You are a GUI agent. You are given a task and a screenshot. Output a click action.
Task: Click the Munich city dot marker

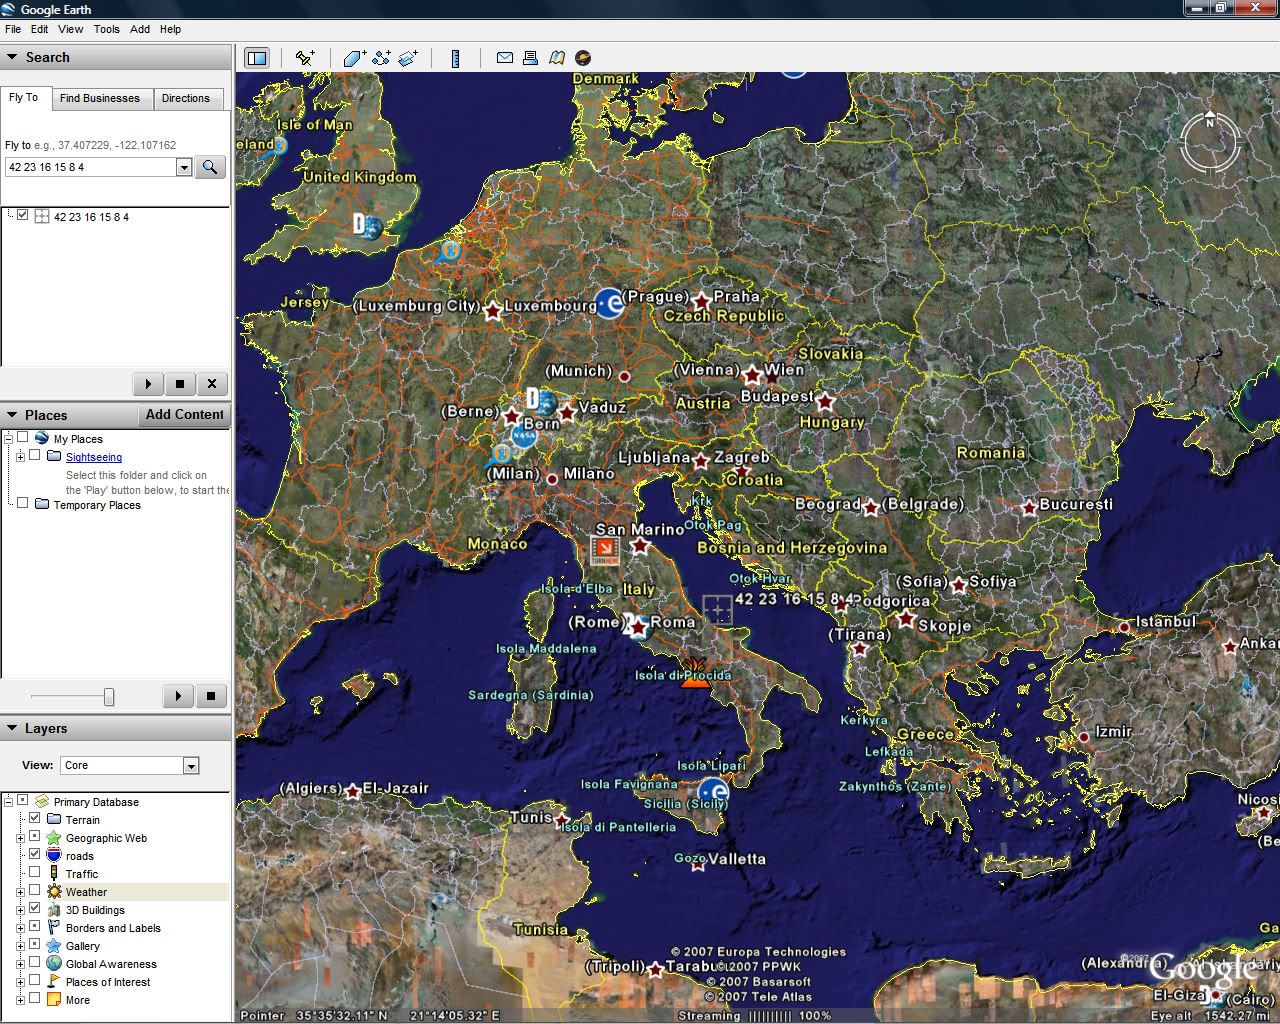(x=625, y=377)
